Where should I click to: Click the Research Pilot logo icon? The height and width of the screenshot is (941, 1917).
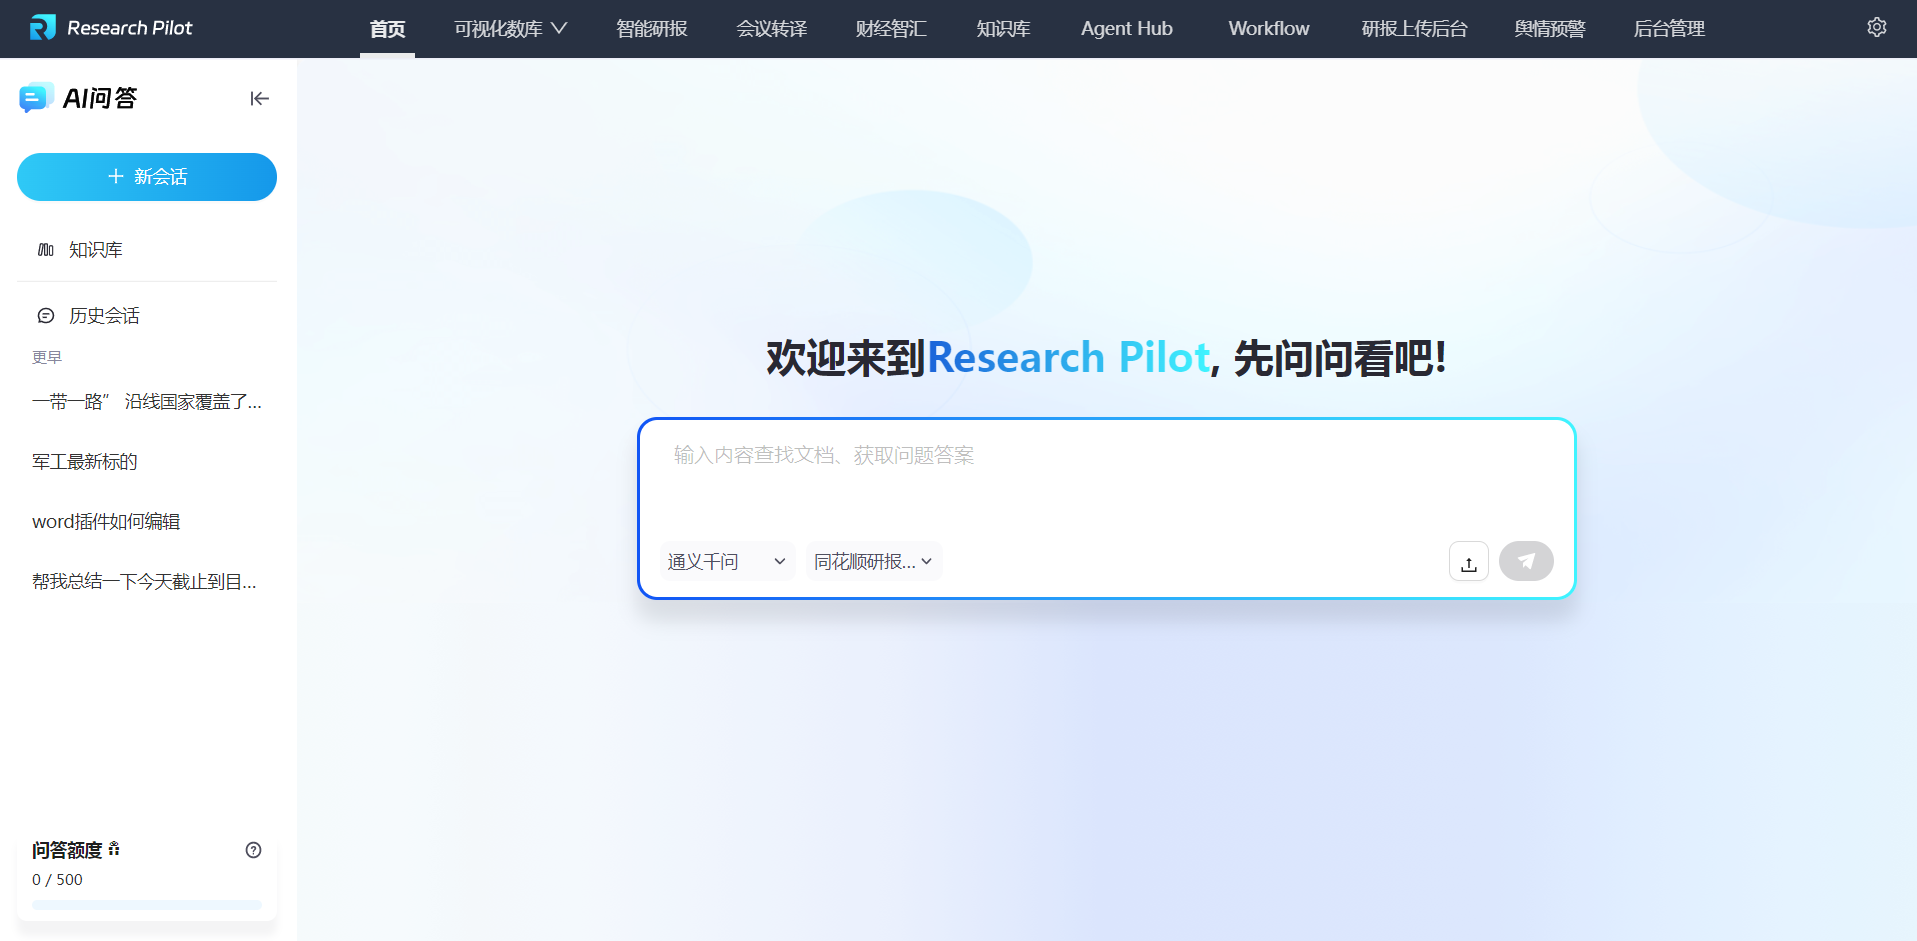pos(42,28)
